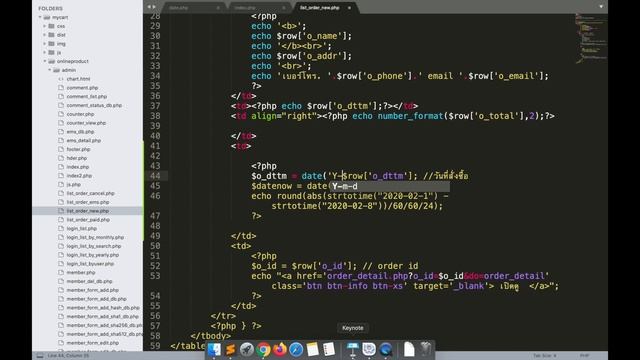This screenshot has width=640, height=360.
Task: Open member.php in sidebar
Action: (81, 272)
